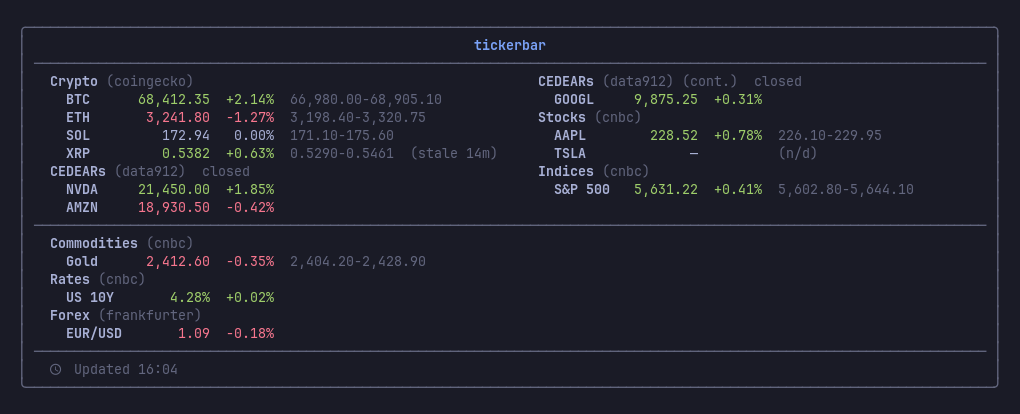Click the tickerbar title
1020x414 pixels.
[510, 46]
